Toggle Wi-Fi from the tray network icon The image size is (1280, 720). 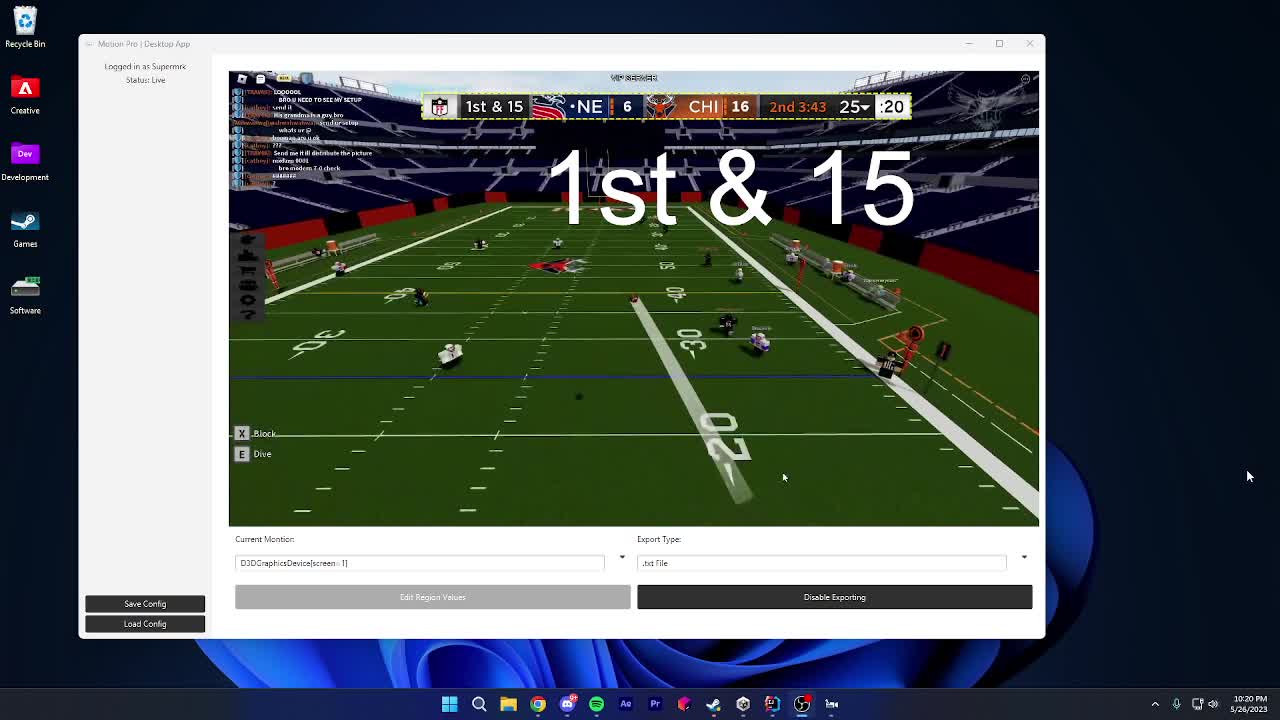click(1197, 704)
